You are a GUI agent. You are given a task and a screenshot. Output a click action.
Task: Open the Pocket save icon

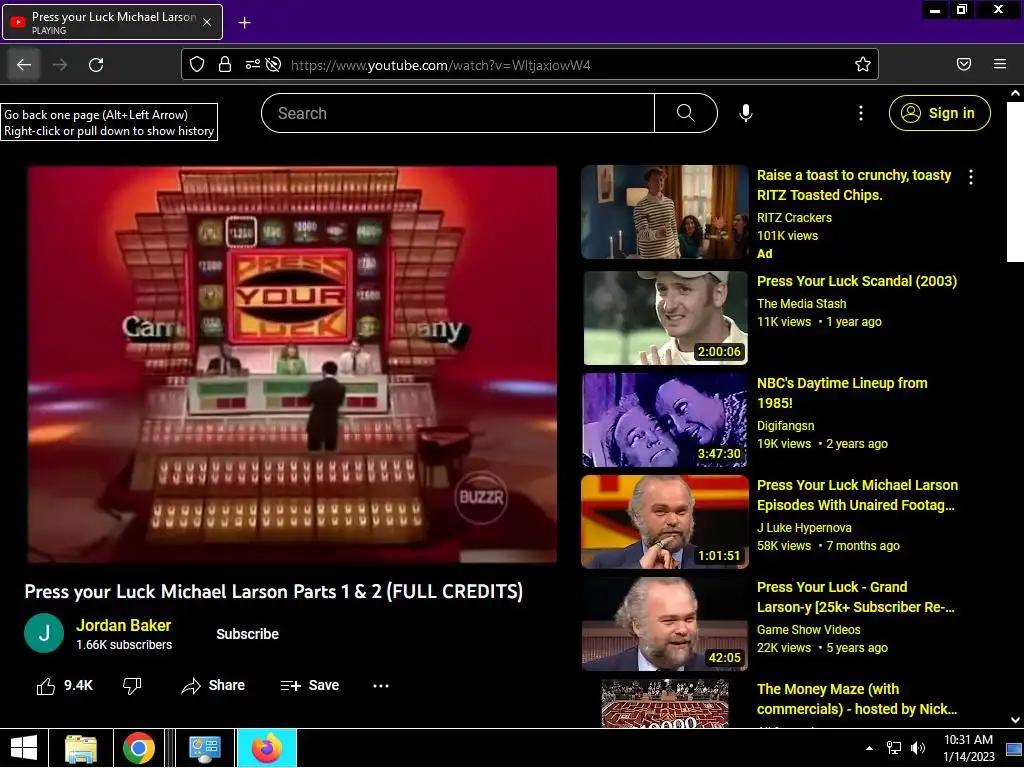point(964,64)
